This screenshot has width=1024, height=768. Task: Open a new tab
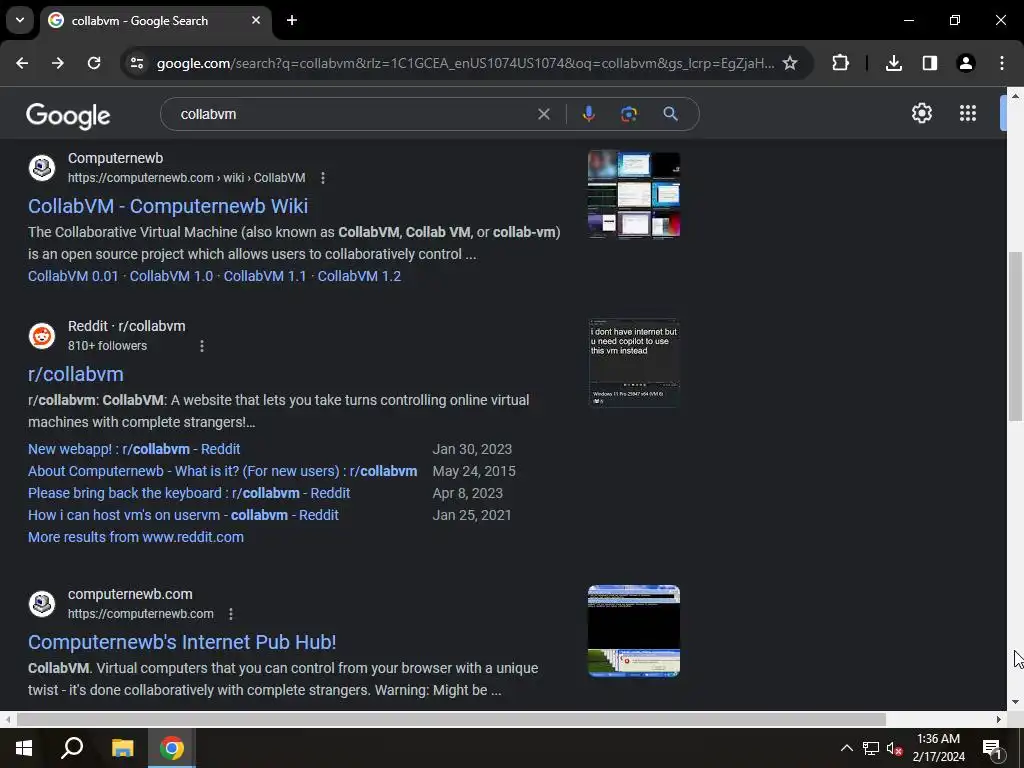[x=292, y=20]
